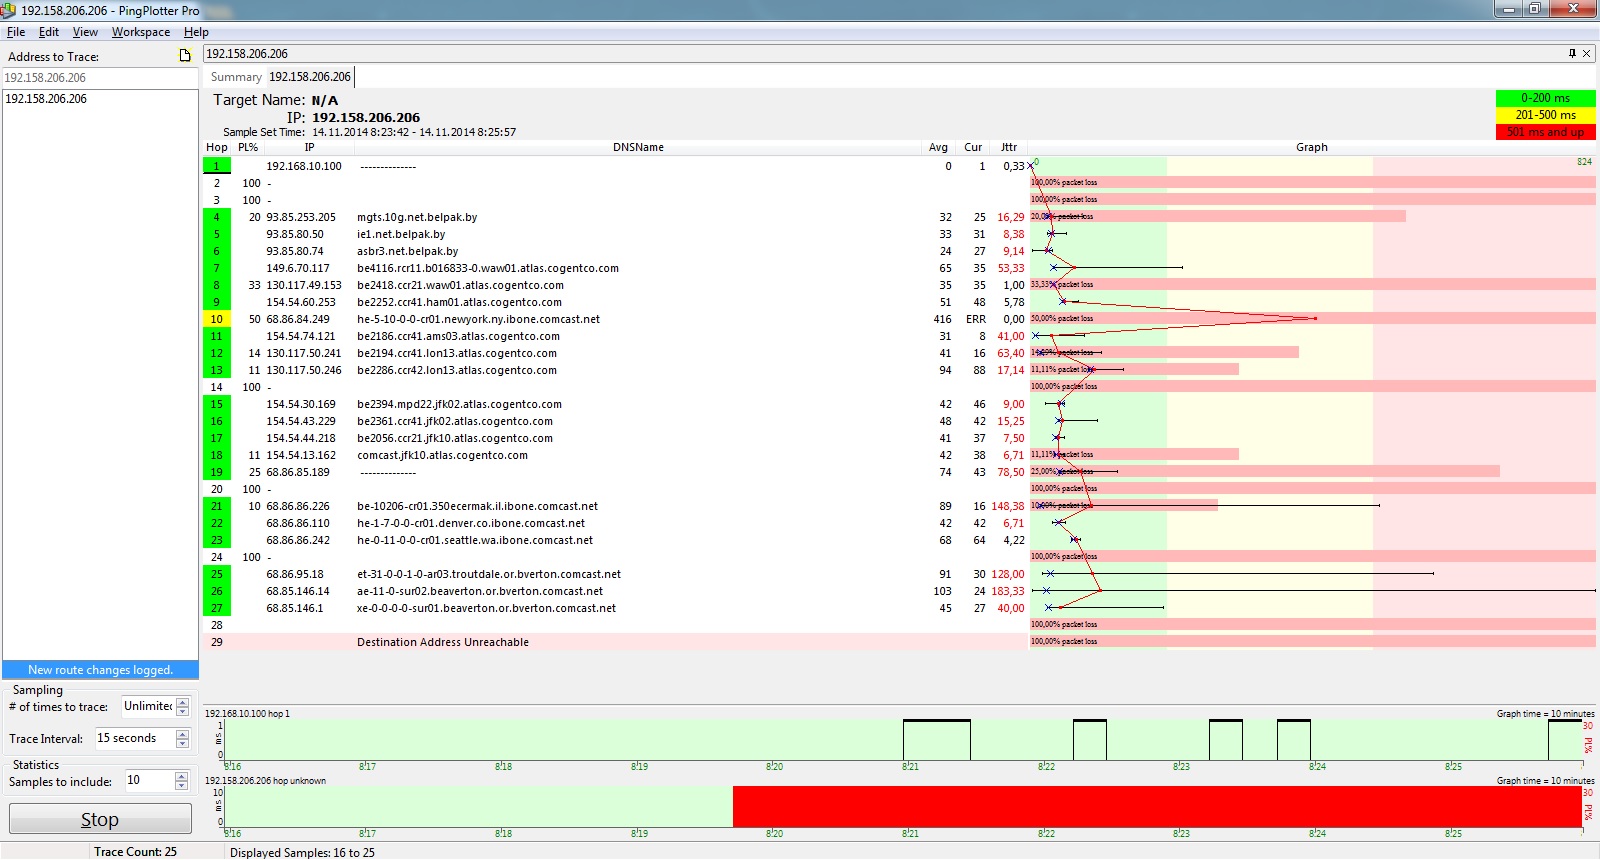This screenshot has width=1600, height=860.
Task: Select the 192.158.206.206 tab
Action: click(310, 77)
